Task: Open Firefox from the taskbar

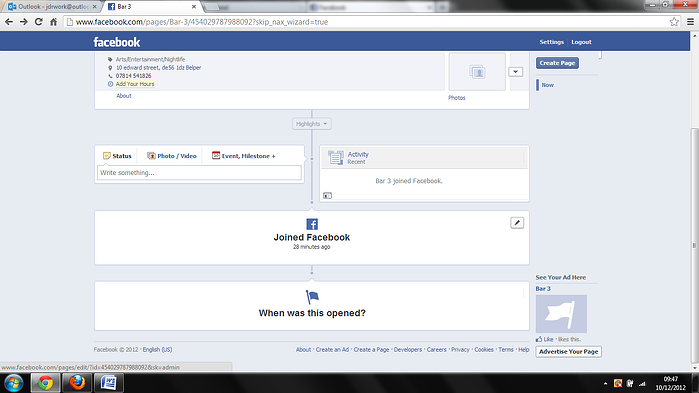Action: (77, 383)
